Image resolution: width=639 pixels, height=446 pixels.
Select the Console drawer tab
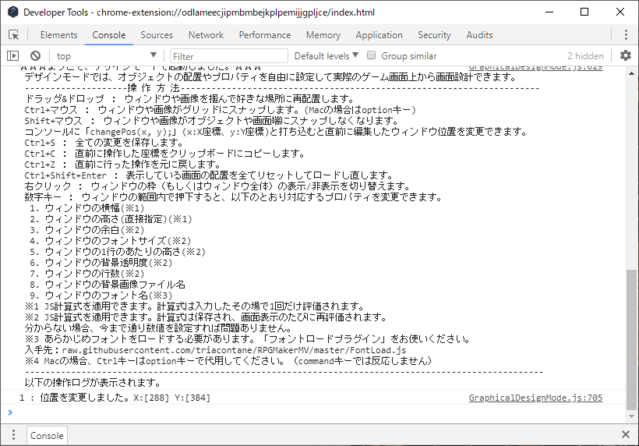pyautogui.click(x=47, y=435)
